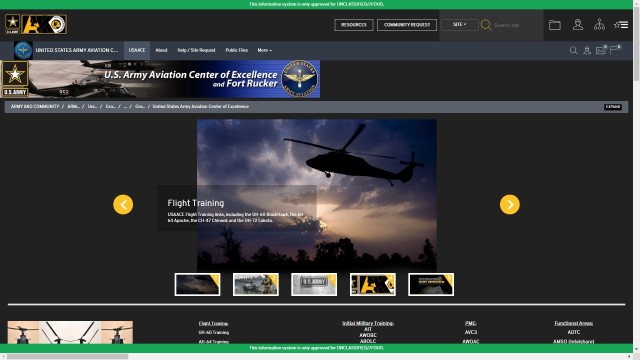The image size is (640, 360).
Task: Open the favorites star list menu
Action: click(x=621, y=25)
